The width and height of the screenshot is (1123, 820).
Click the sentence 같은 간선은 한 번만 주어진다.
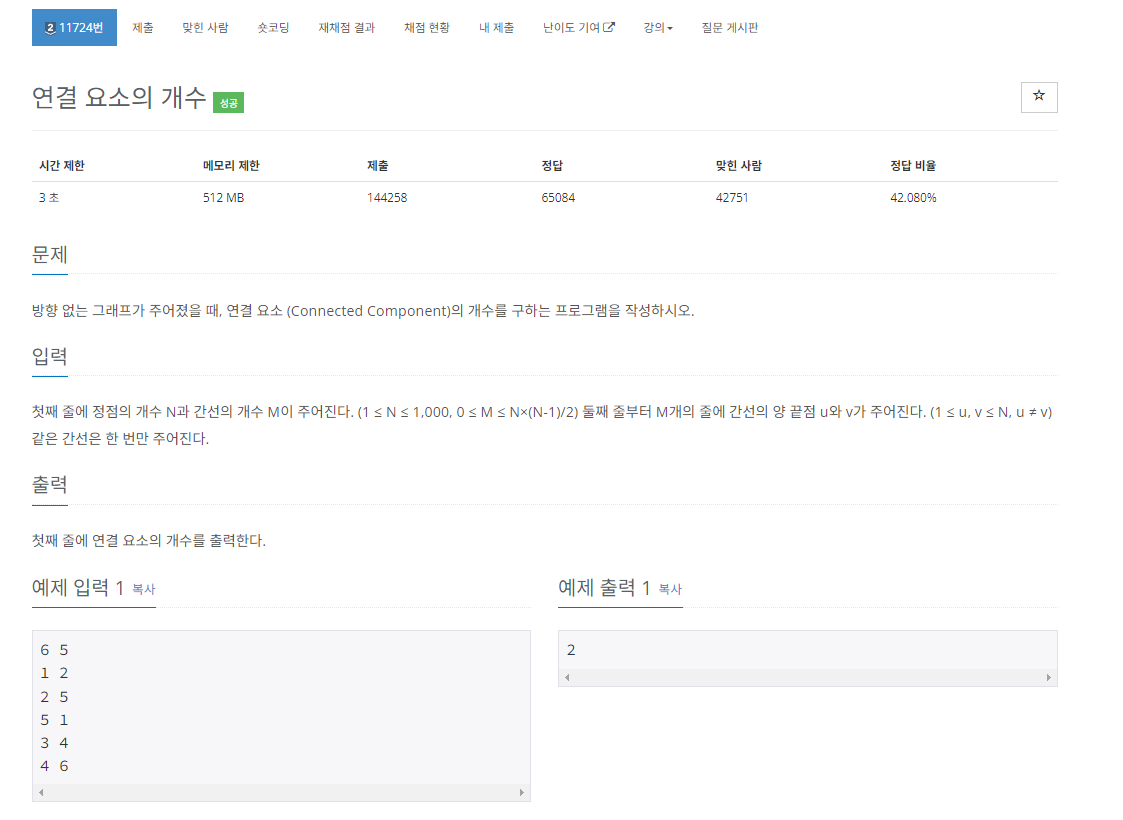(x=120, y=438)
